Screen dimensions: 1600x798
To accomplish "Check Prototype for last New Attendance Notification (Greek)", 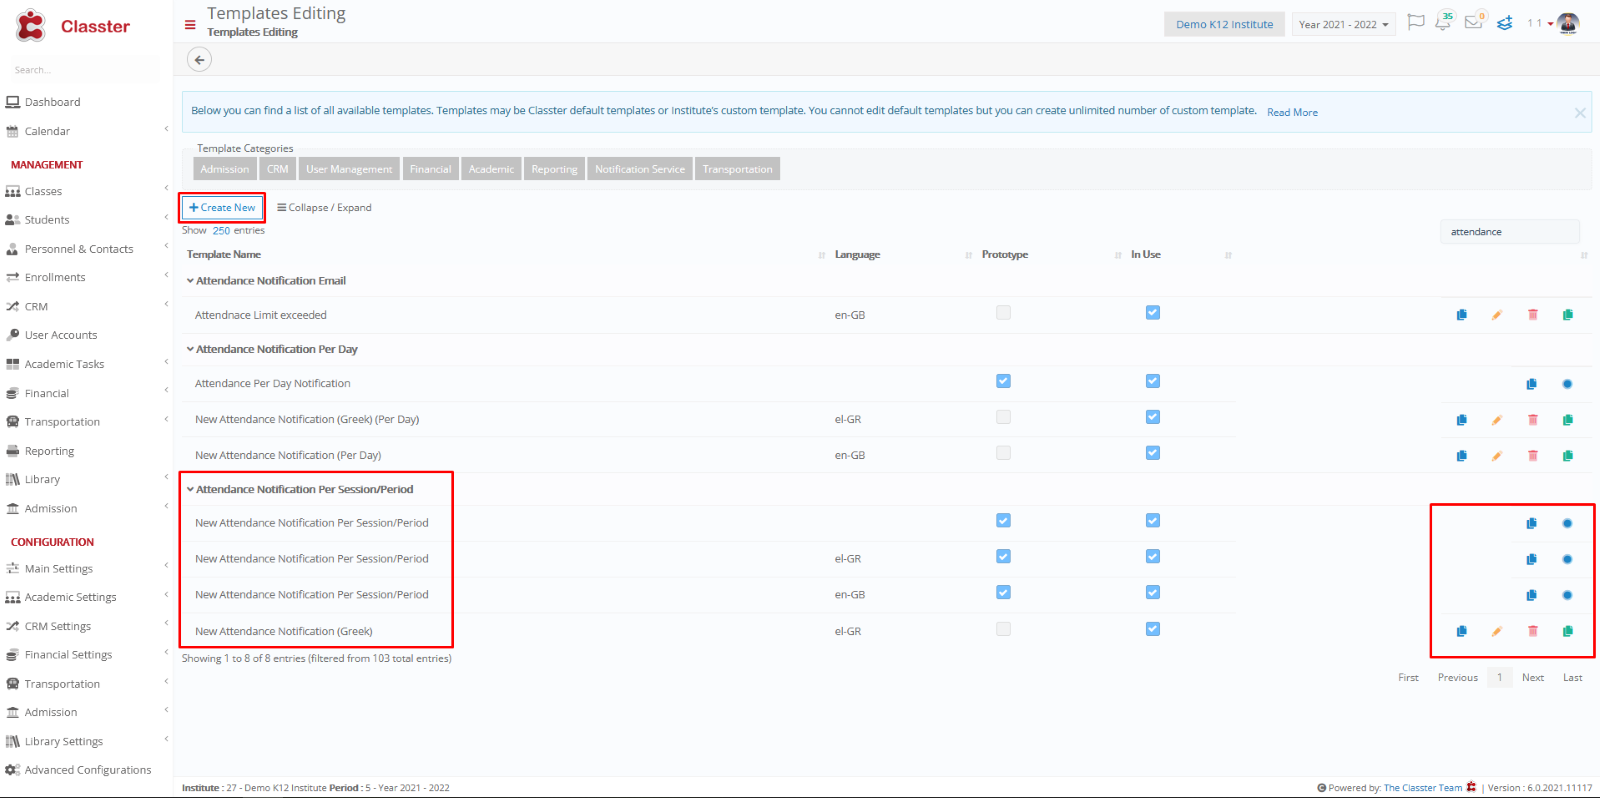I will (x=1003, y=629).
